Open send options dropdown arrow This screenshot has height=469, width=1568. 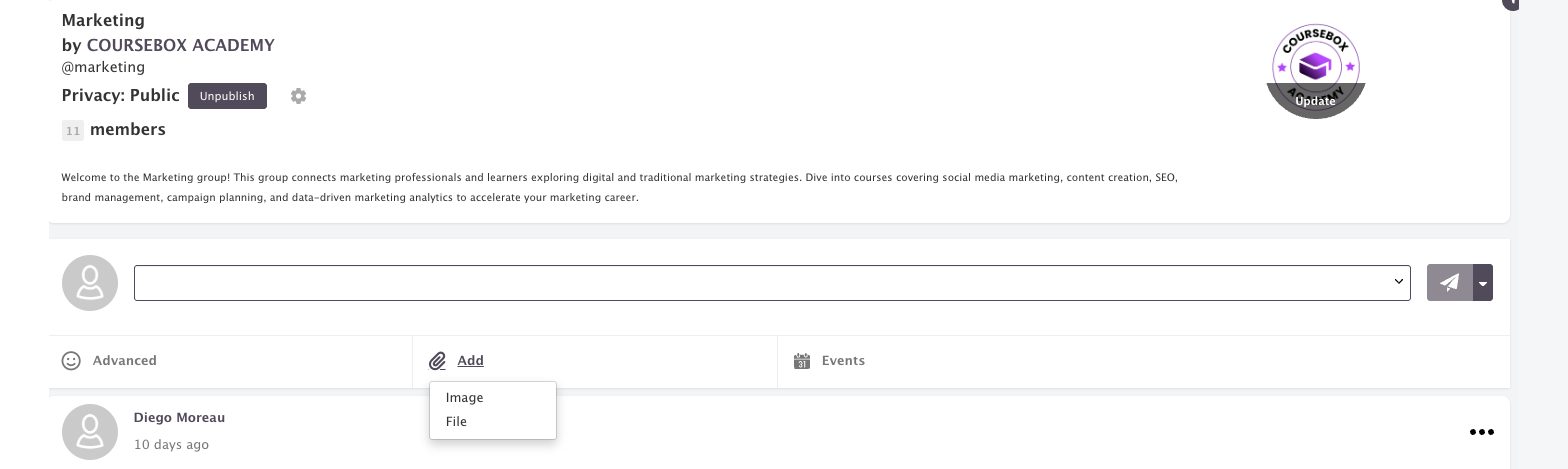[x=1483, y=283]
